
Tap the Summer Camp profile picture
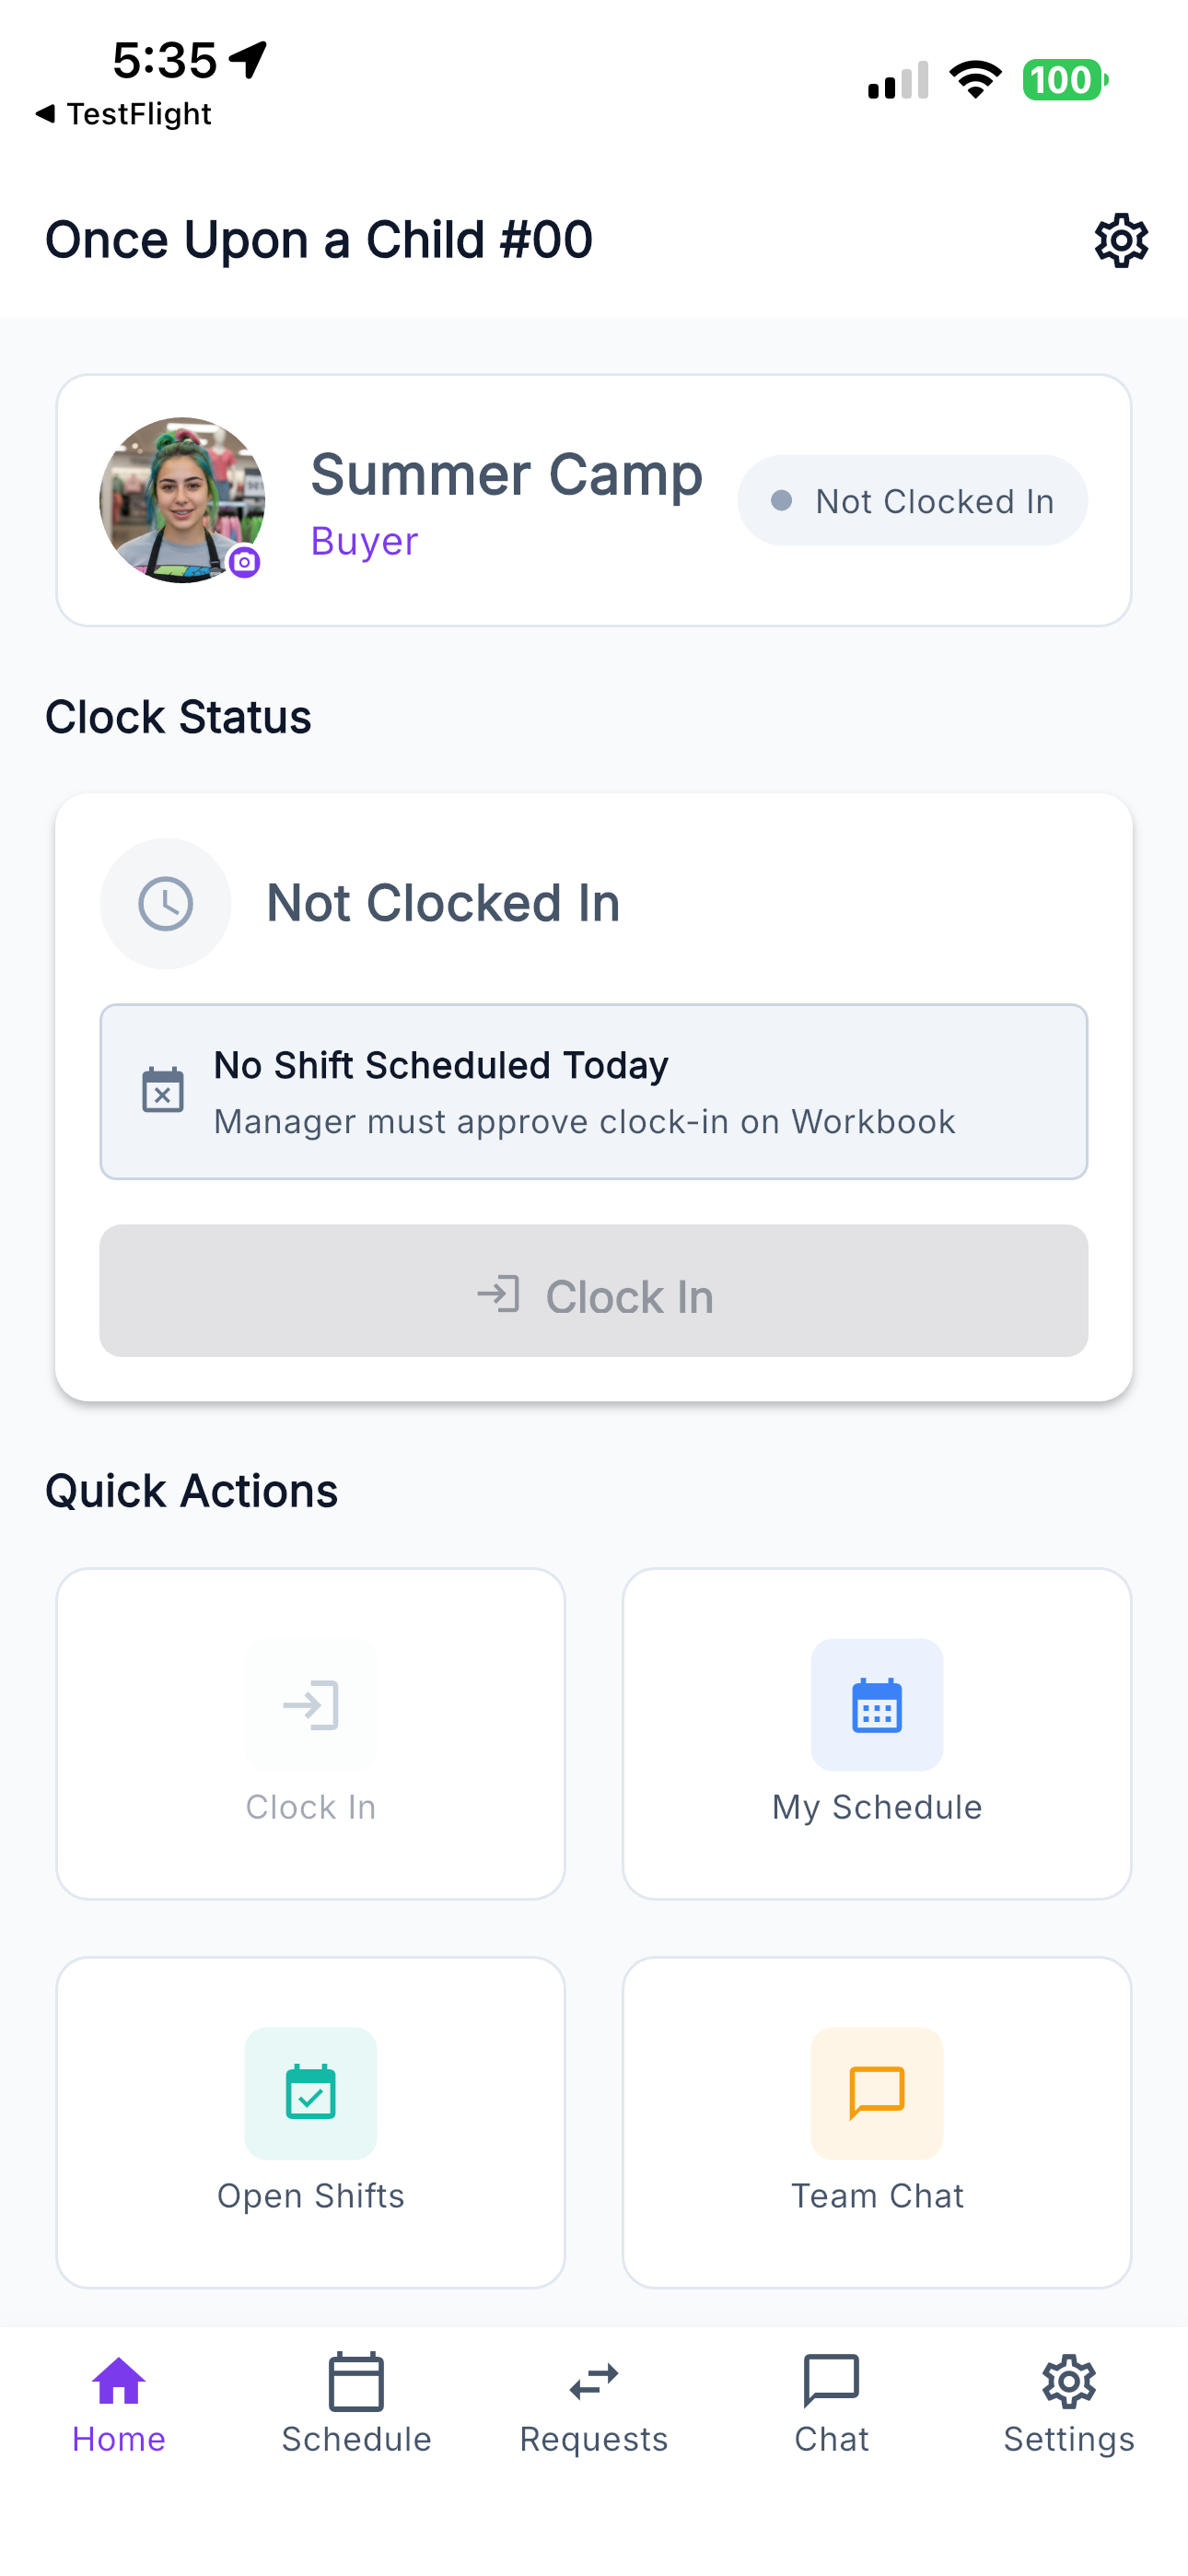pos(182,500)
